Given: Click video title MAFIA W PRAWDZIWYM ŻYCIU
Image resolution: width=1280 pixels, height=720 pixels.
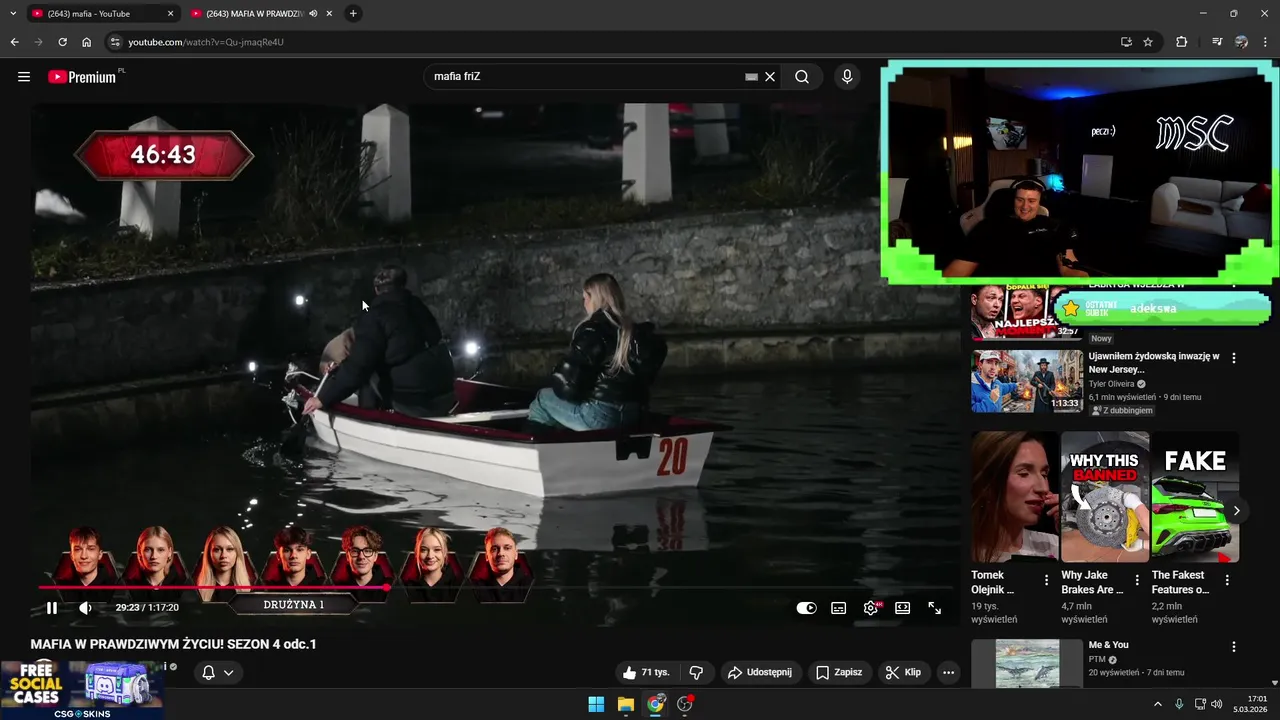Looking at the screenshot, I should coord(173,644).
